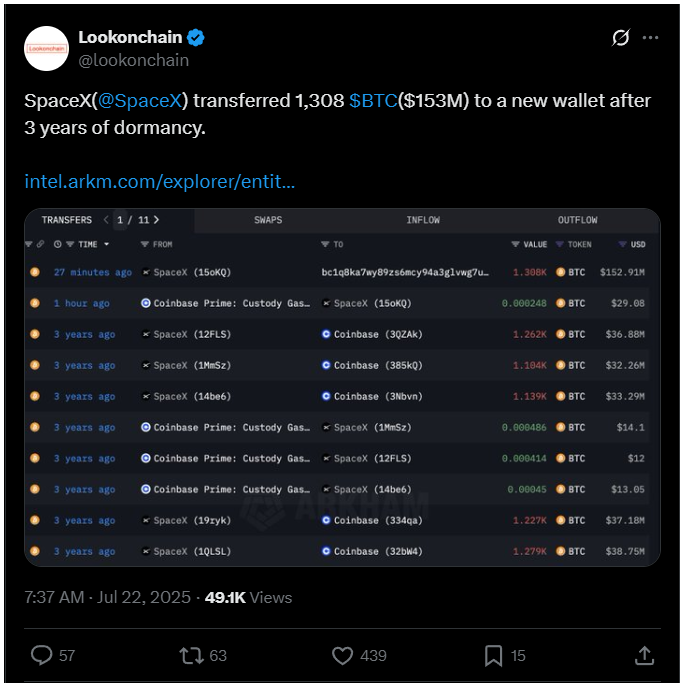Open the @SpaceX mention link
Screen dimensions: 684x687
[139, 101]
